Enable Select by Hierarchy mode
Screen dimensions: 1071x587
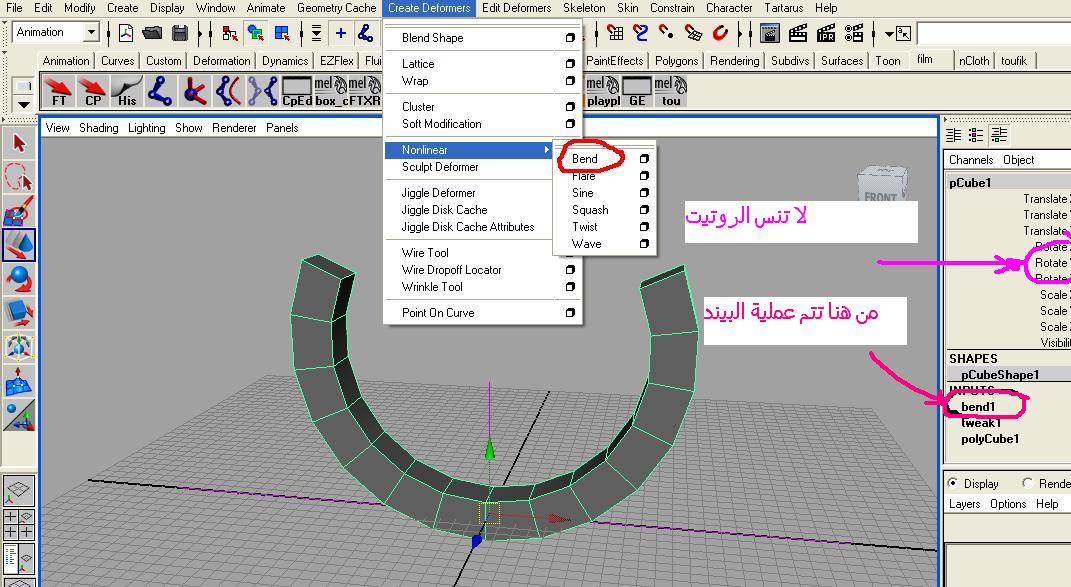pyautogui.click(x=230, y=33)
